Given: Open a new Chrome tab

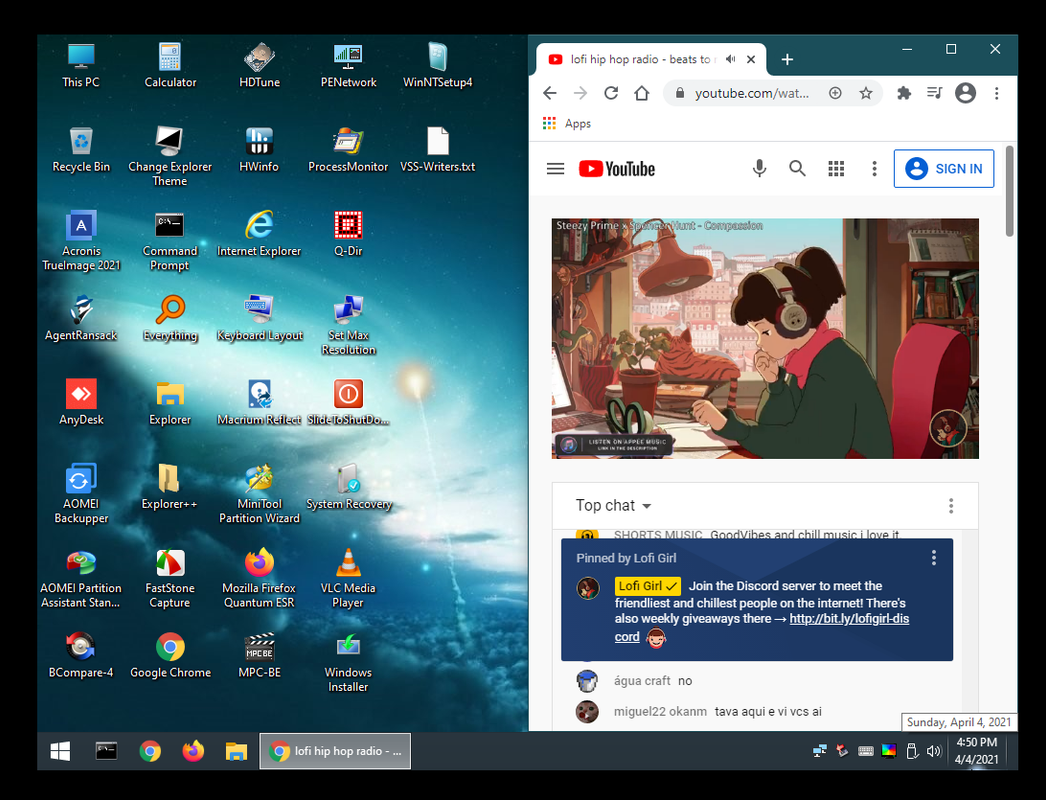Looking at the screenshot, I should click(787, 59).
